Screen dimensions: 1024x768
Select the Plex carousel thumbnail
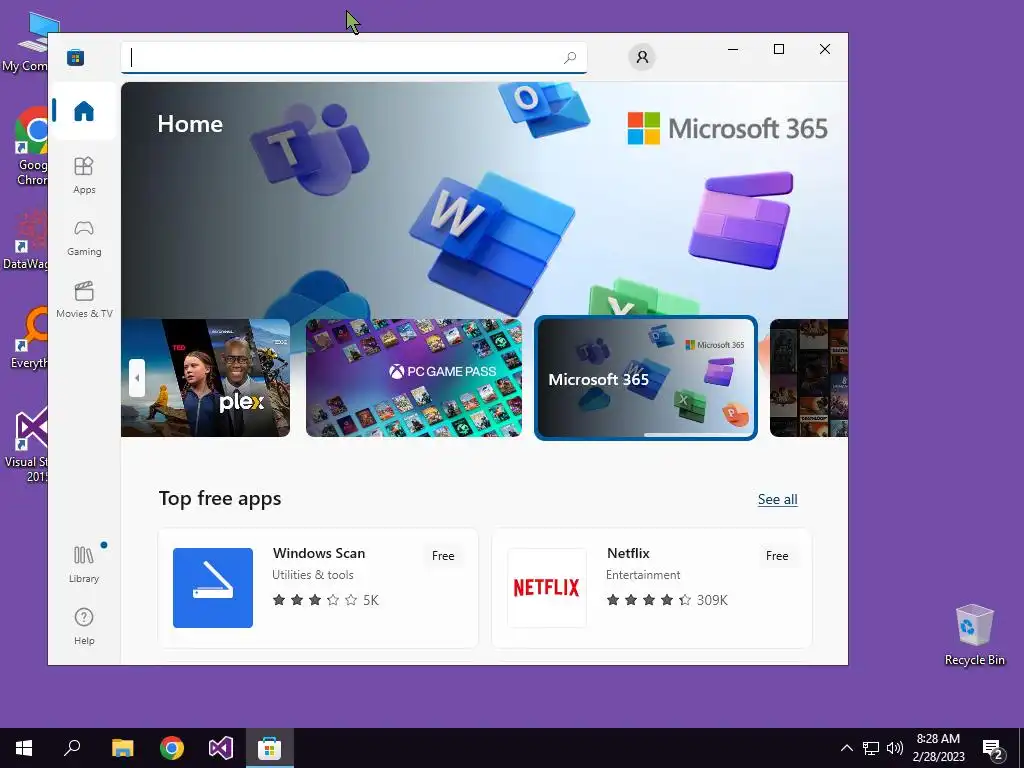point(206,377)
